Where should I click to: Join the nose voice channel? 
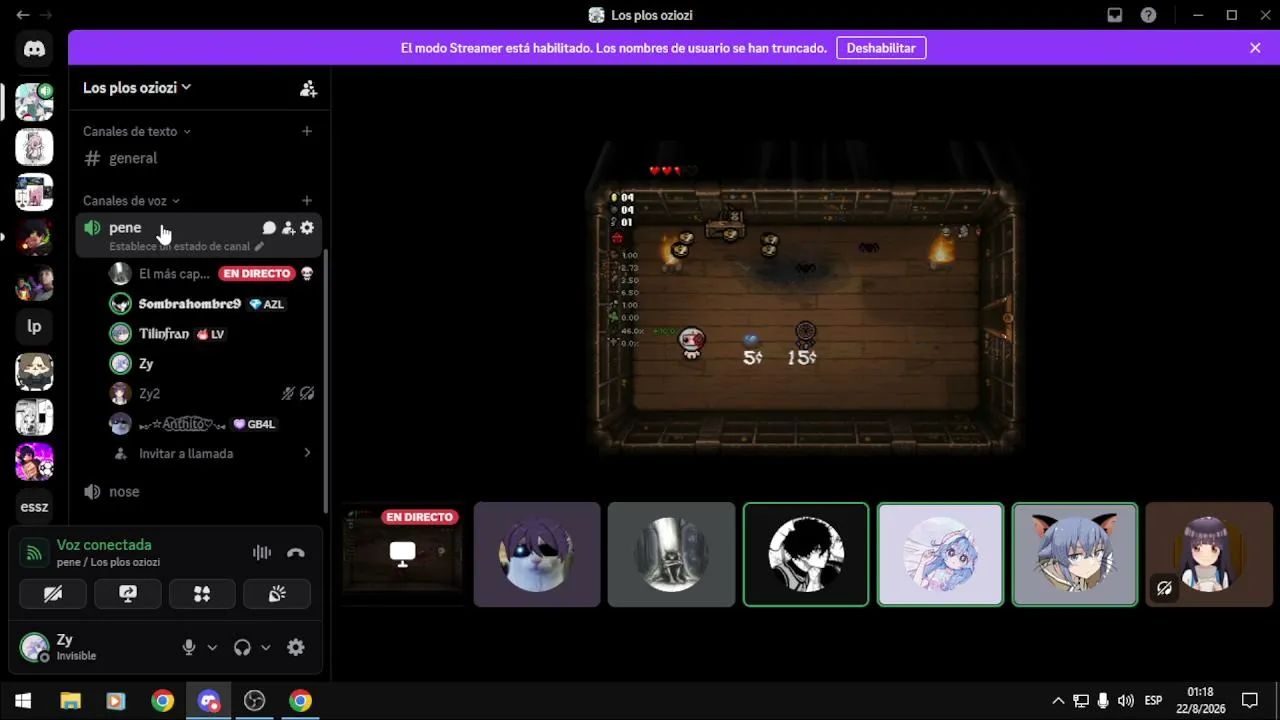point(199,492)
